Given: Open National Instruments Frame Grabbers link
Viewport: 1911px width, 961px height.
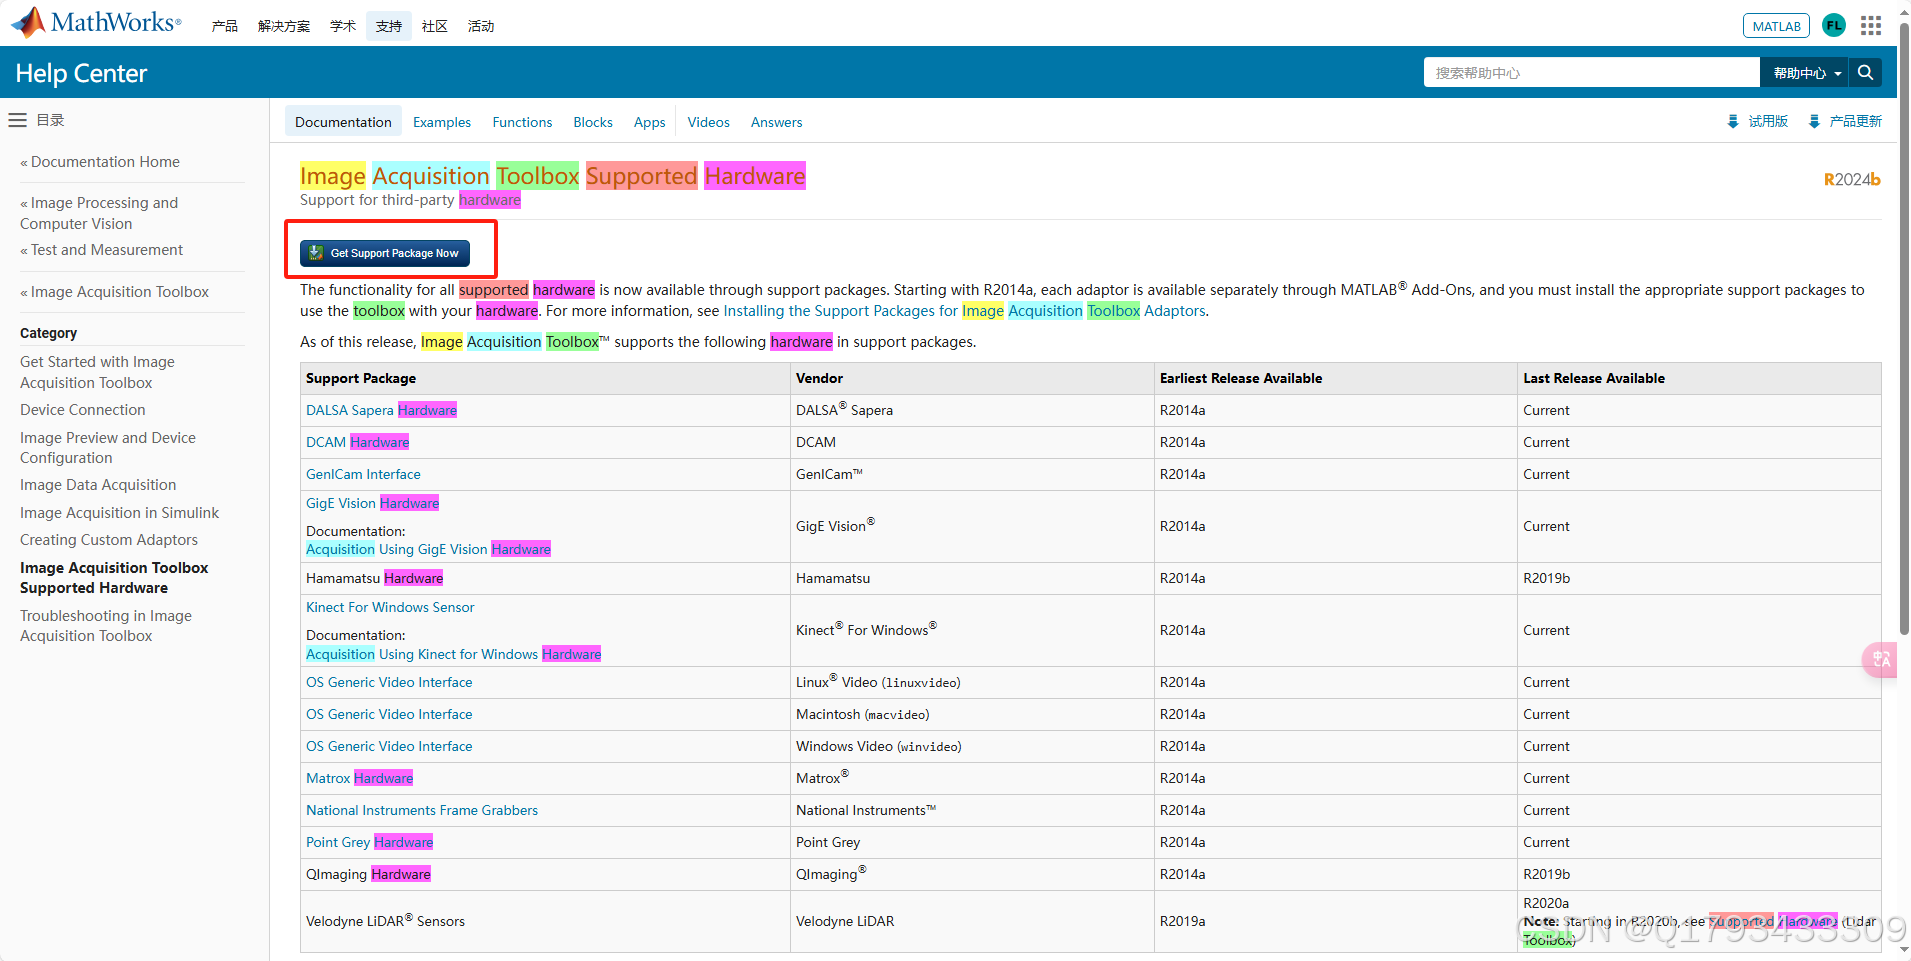Looking at the screenshot, I should pos(422,810).
